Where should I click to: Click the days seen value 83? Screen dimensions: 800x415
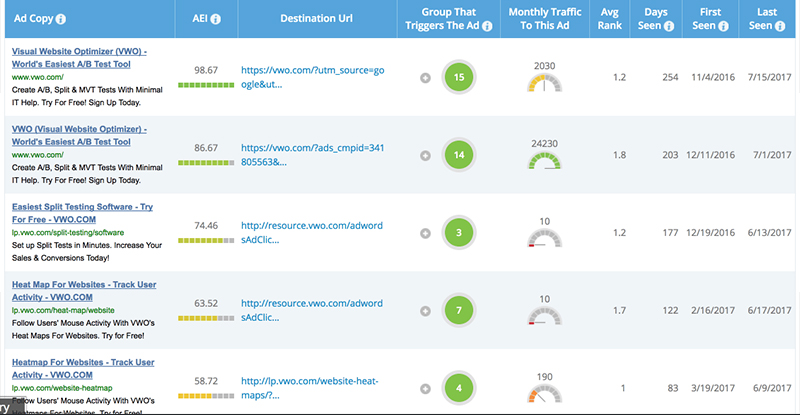673,388
